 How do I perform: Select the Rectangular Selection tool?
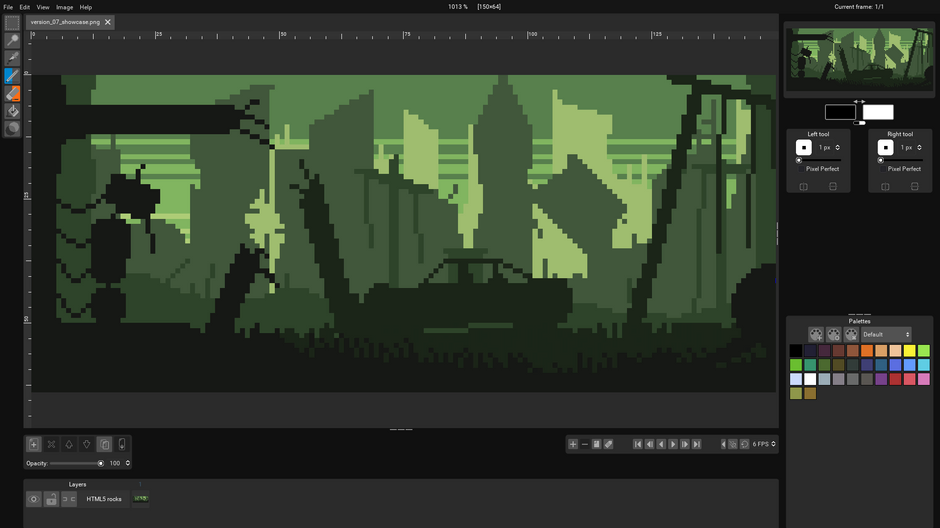(12, 23)
